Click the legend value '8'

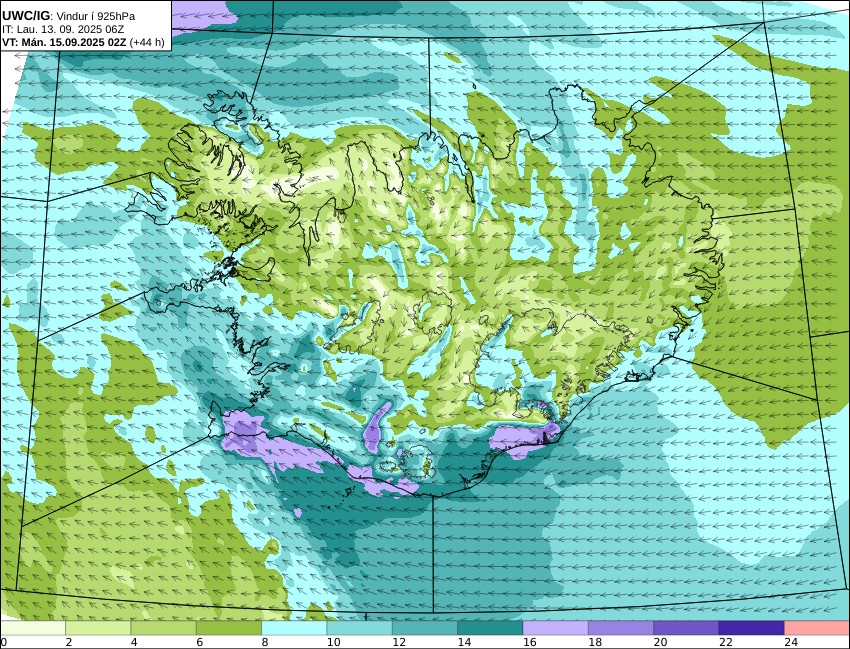[x=265, y=642]
